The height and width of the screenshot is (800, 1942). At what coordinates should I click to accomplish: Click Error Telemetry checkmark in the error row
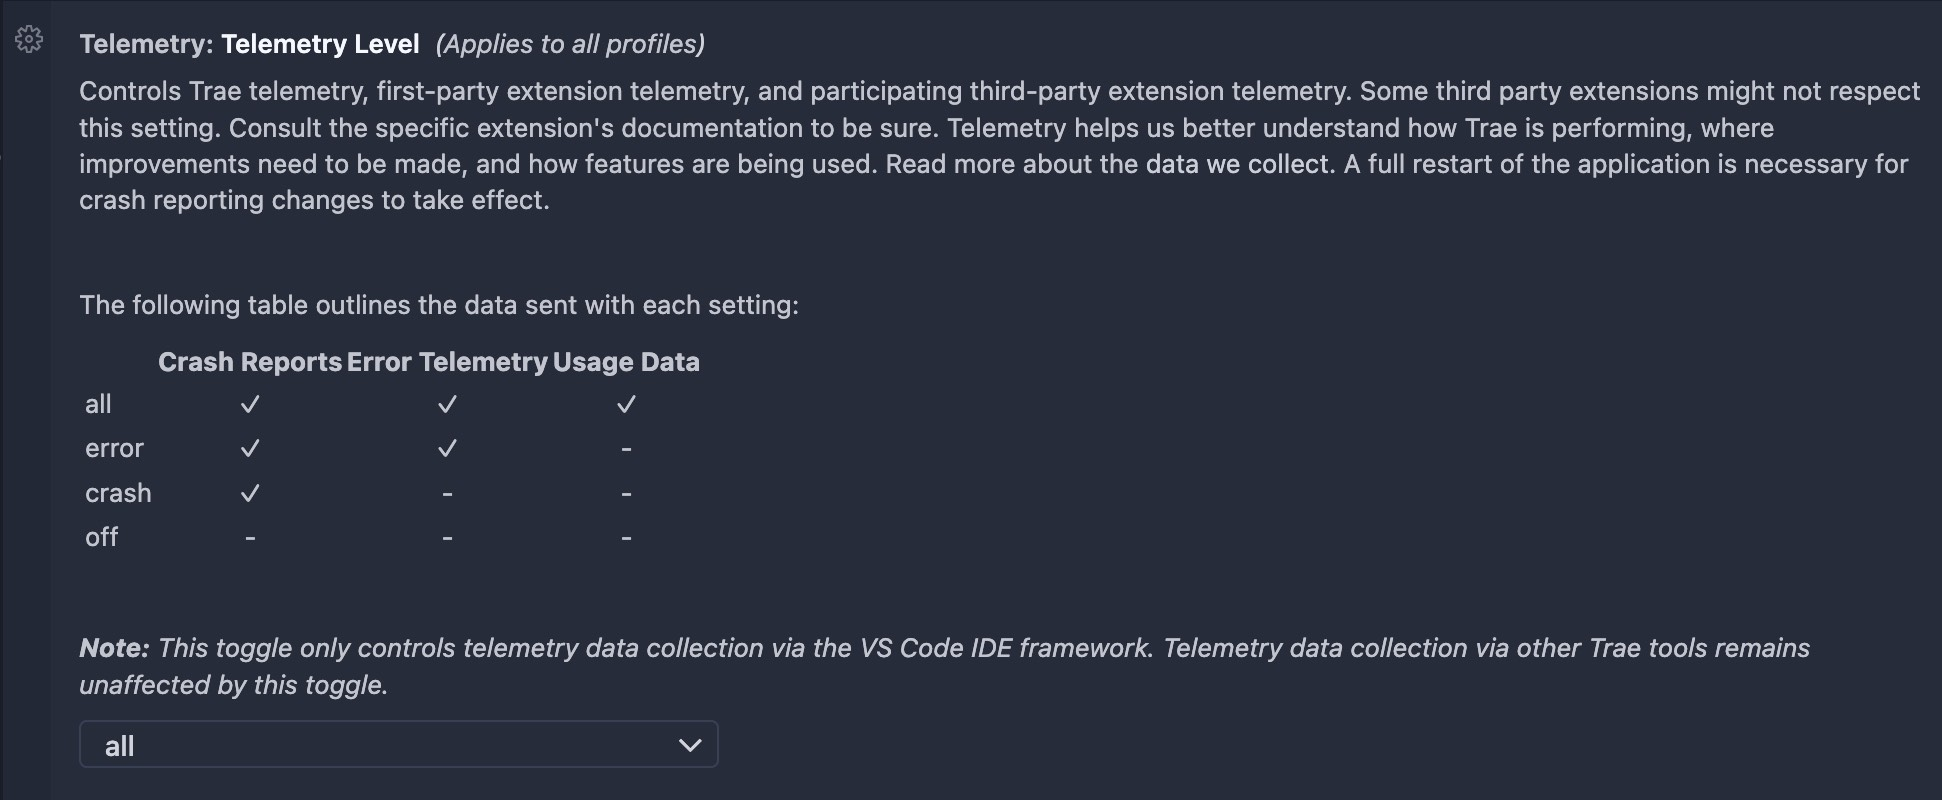(x=447, y=449)
